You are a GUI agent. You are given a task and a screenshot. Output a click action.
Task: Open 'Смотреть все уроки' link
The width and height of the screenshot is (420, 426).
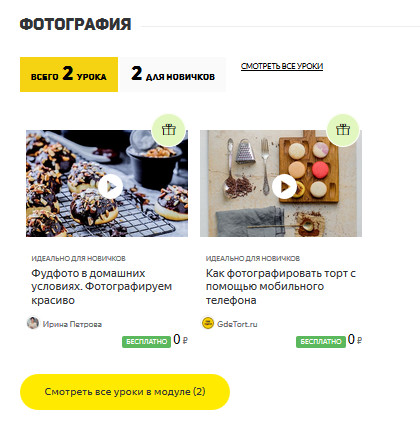(282, 66)
